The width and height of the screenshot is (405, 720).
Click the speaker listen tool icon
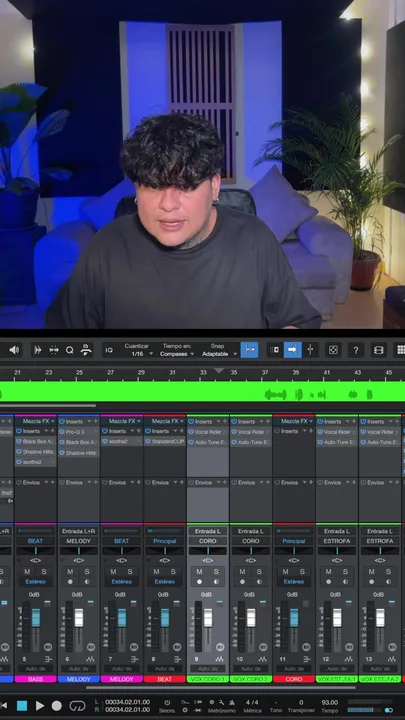tap(14, 350)
